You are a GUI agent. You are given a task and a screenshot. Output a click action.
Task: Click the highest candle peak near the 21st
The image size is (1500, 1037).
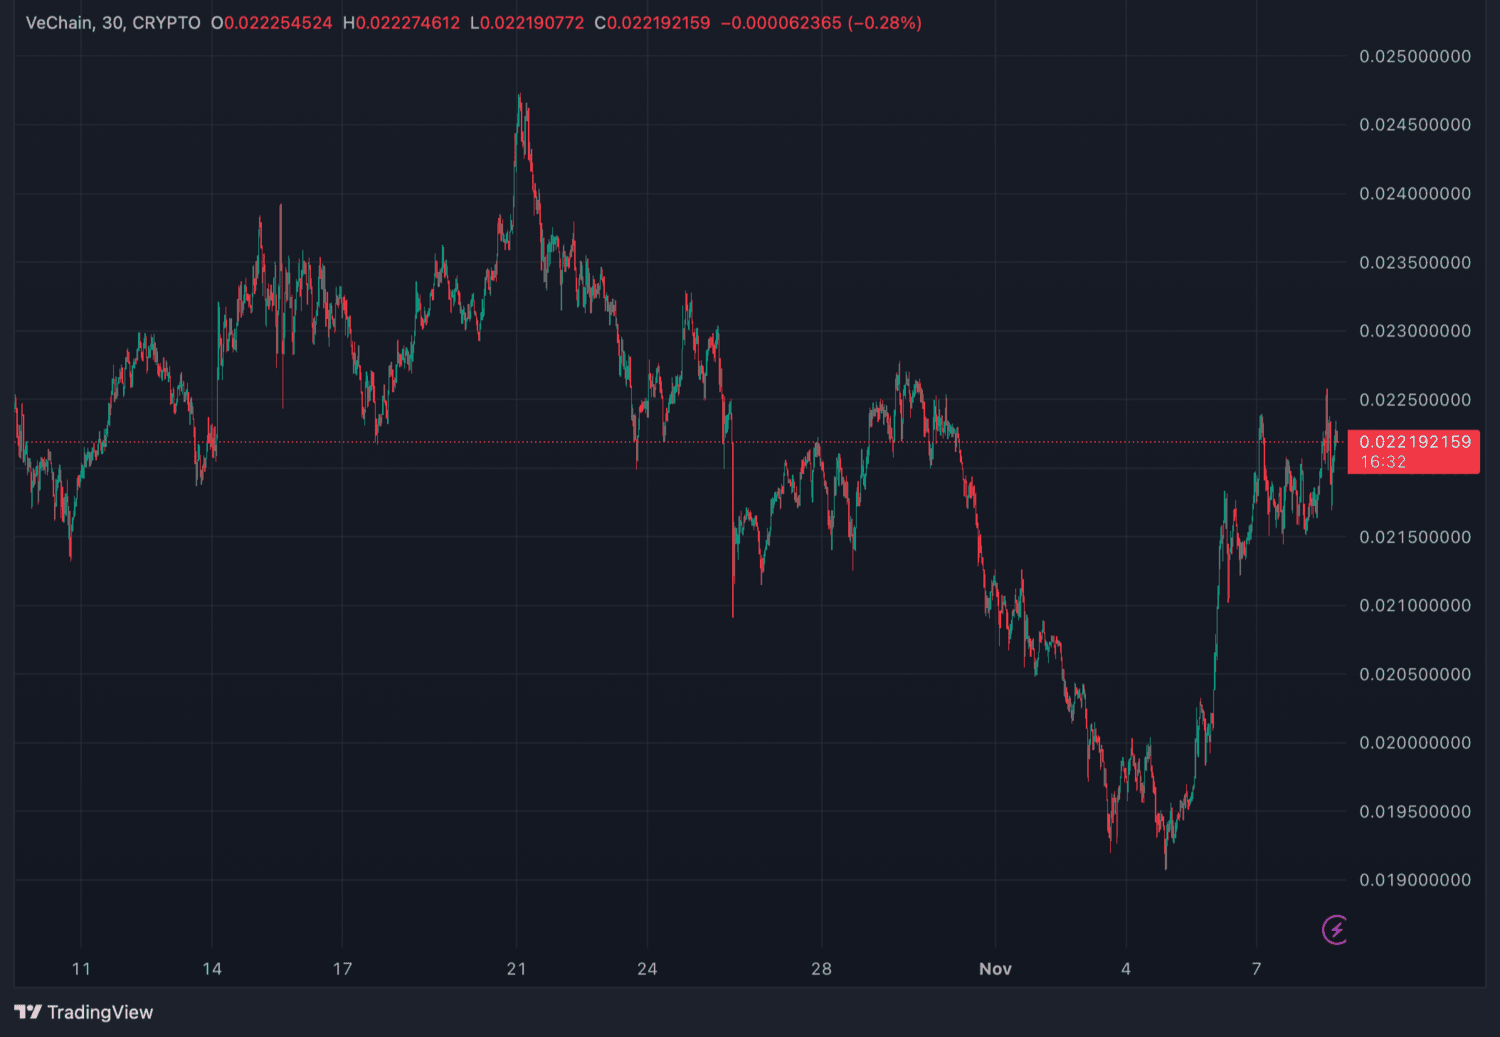(x=518, y=97)
